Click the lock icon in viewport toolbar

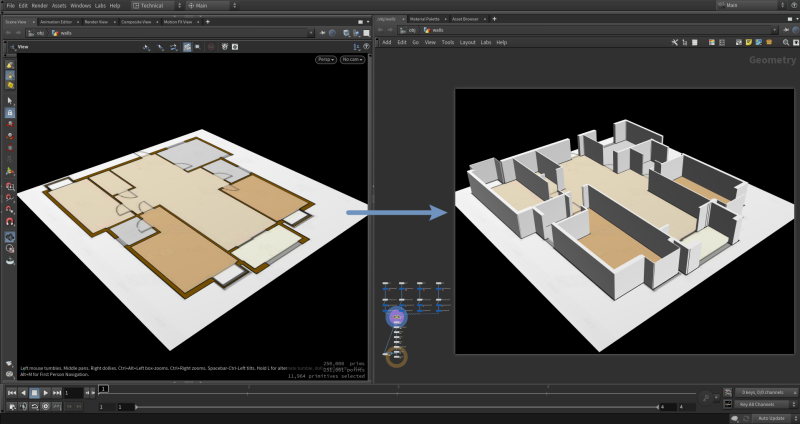(x=10, y=113)
